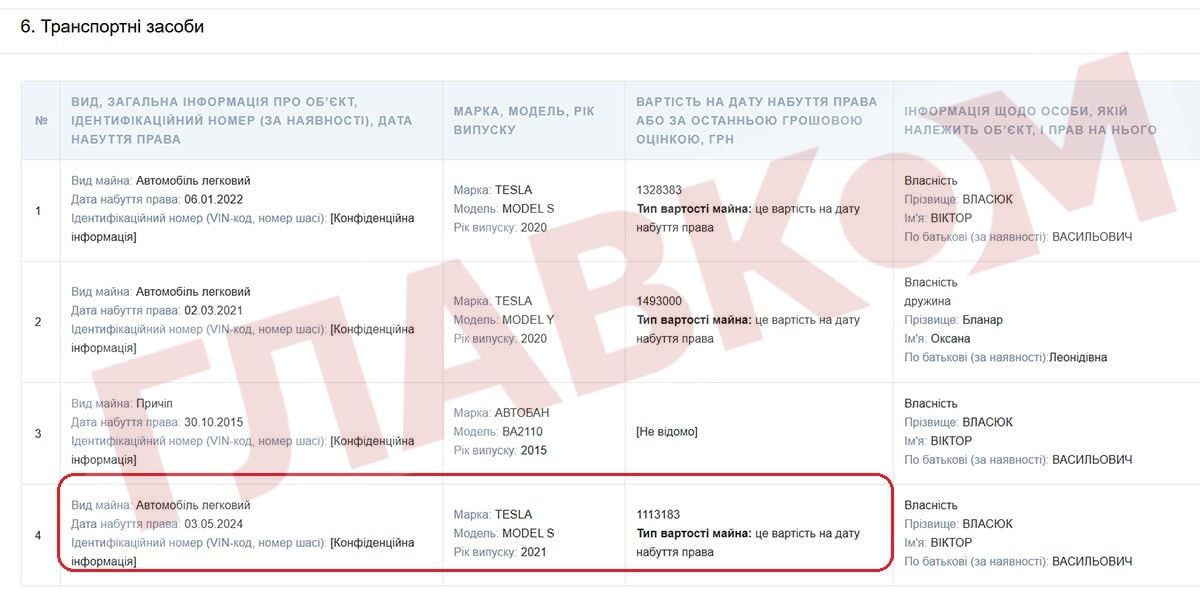Select the acquisition date 03.05.2024
The width and height of the screenshot is (1200, 595).
pos(213,524)
